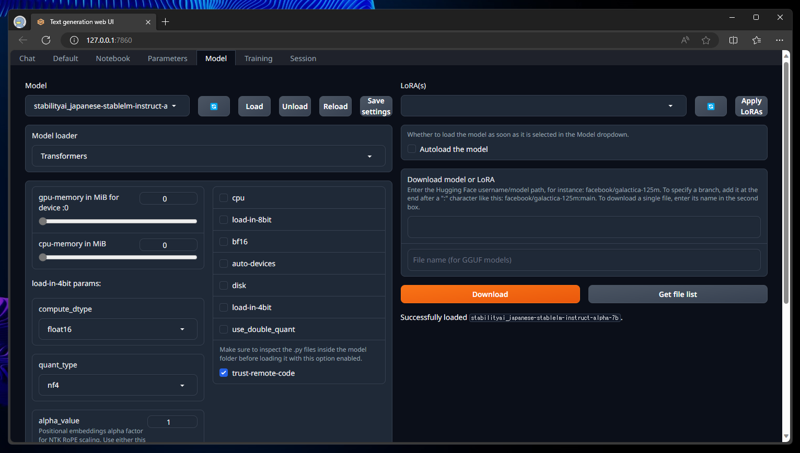Open favorites list icon in toolbar
The height and width of the screenshot is (453, 800).
[x=756, y=40]
